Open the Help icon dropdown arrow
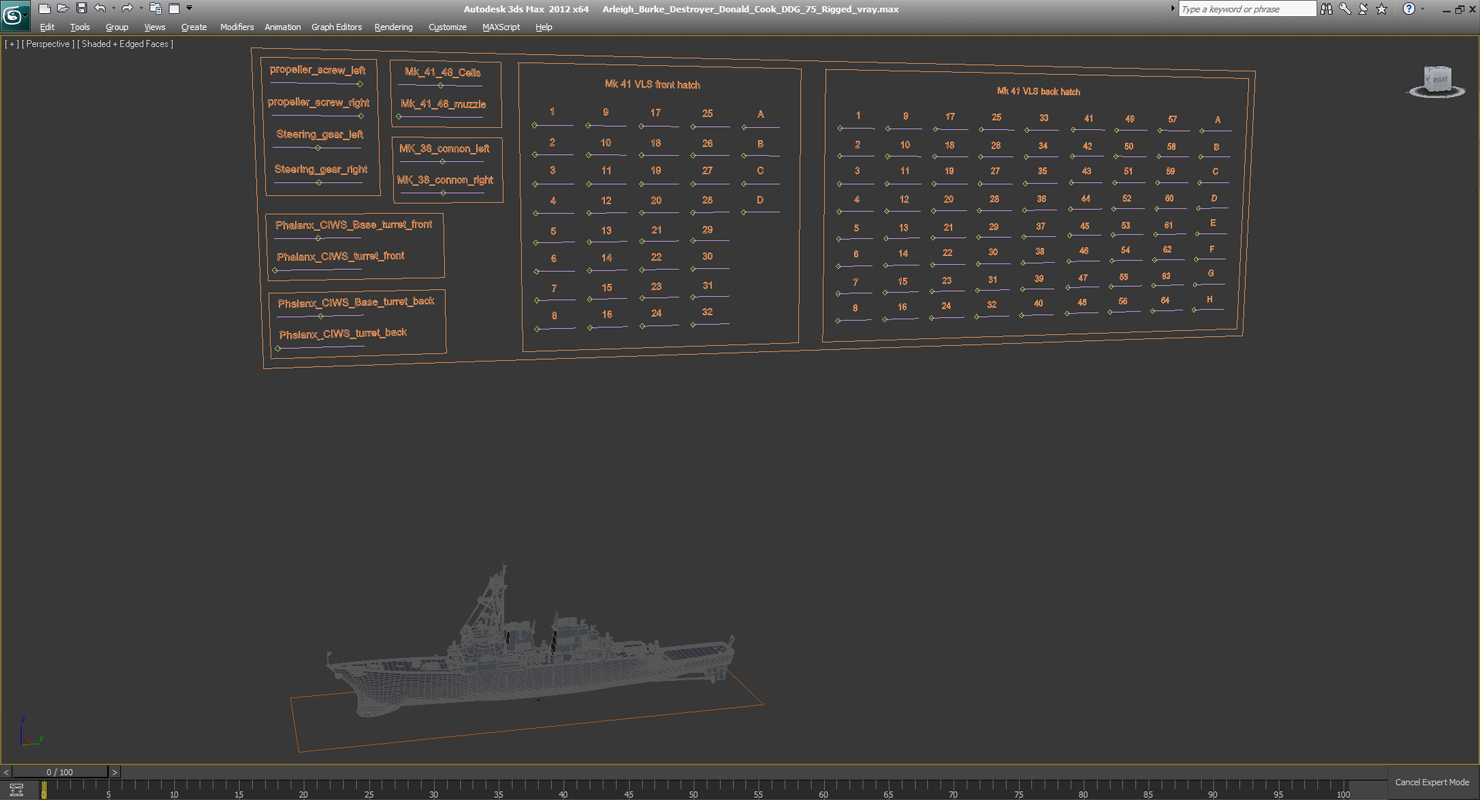This screenshot has height=800, width=1480. click(1422, 9)
